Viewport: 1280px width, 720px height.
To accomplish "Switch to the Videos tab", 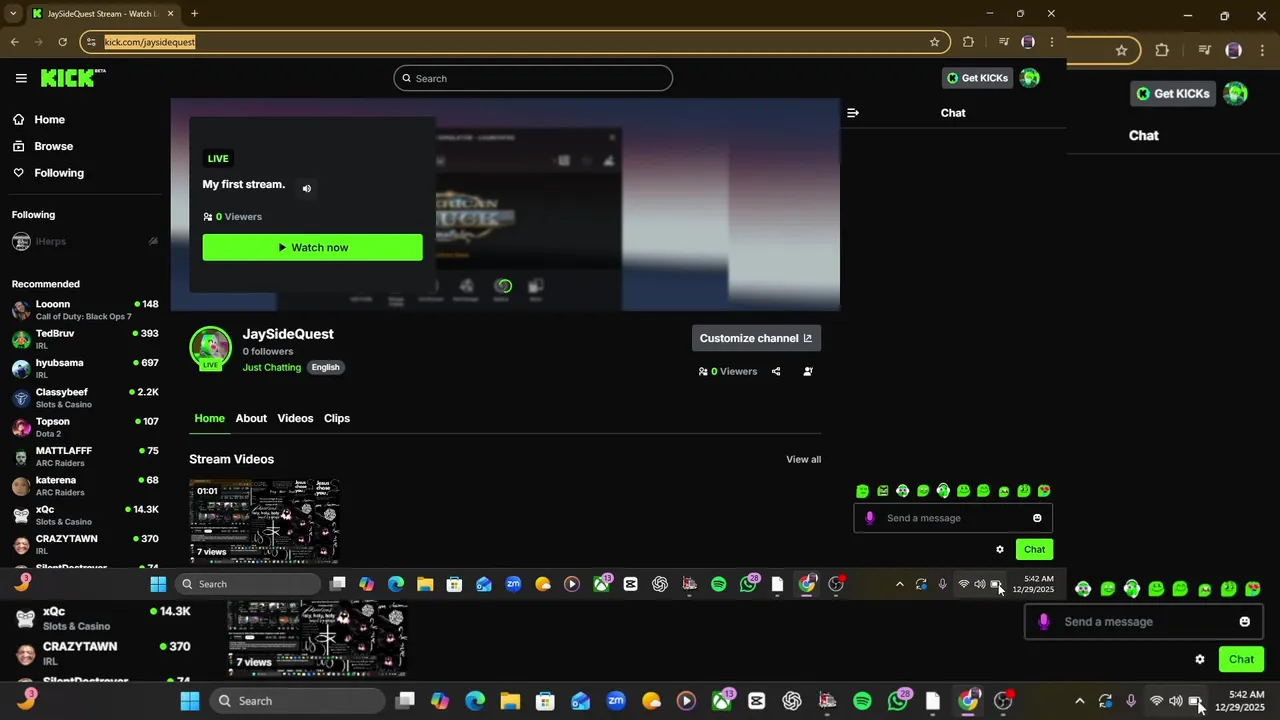I will pyautogui.click(x=295, y=418).
